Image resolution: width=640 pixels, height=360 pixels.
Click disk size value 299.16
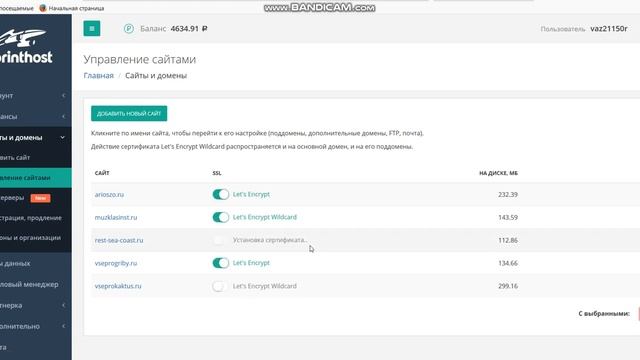point(508,286)
